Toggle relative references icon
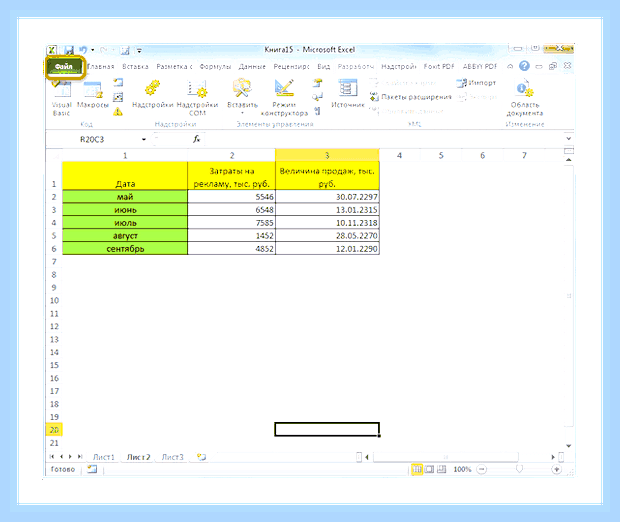 (118, 97)
